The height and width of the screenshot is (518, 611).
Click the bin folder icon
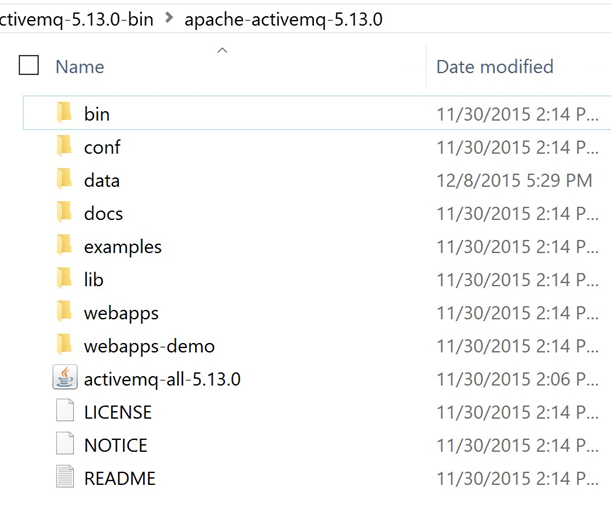[65, 113]
